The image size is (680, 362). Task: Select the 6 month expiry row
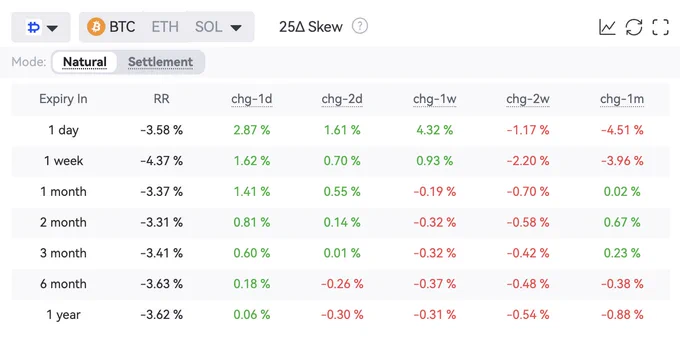(340, 284)
